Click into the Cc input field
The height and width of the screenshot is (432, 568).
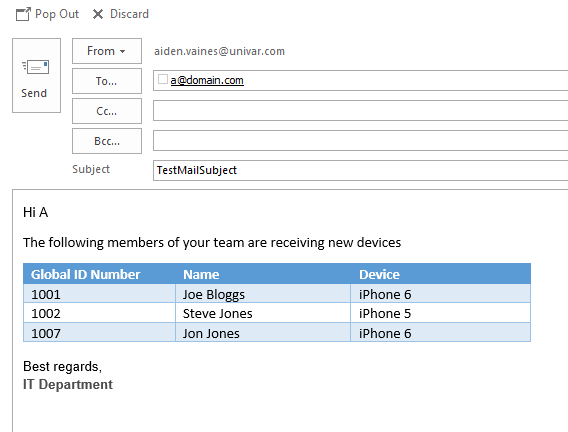click(360, 111)
